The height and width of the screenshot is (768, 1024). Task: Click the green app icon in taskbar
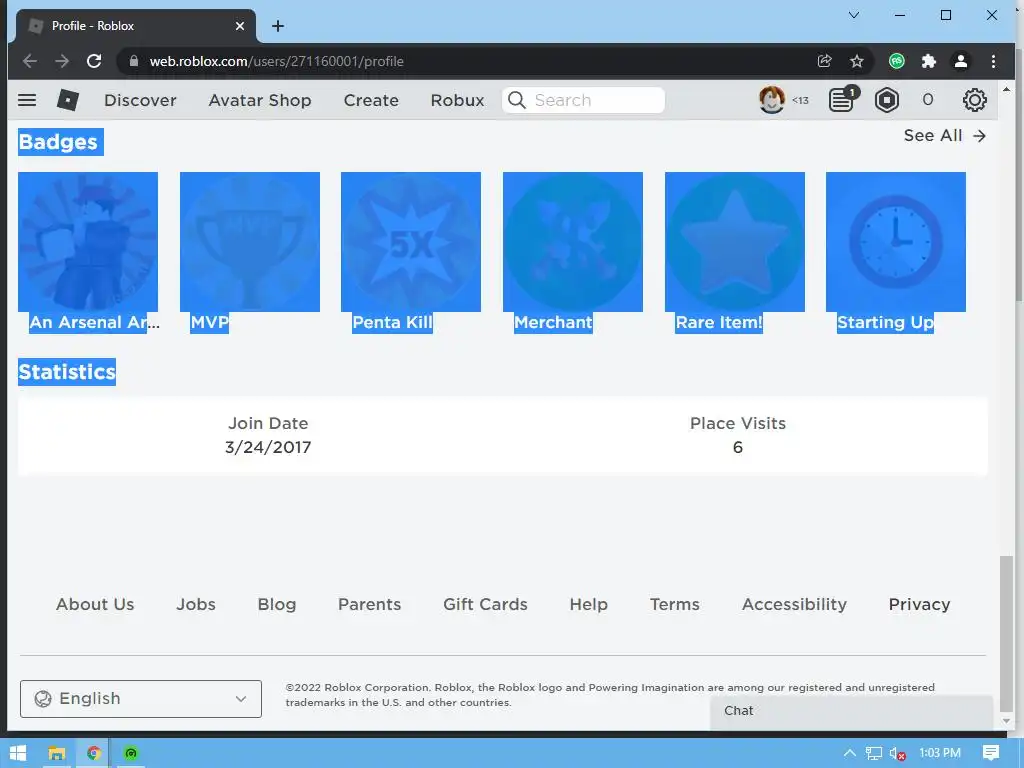pyautogui.click(x=131, y=753)
